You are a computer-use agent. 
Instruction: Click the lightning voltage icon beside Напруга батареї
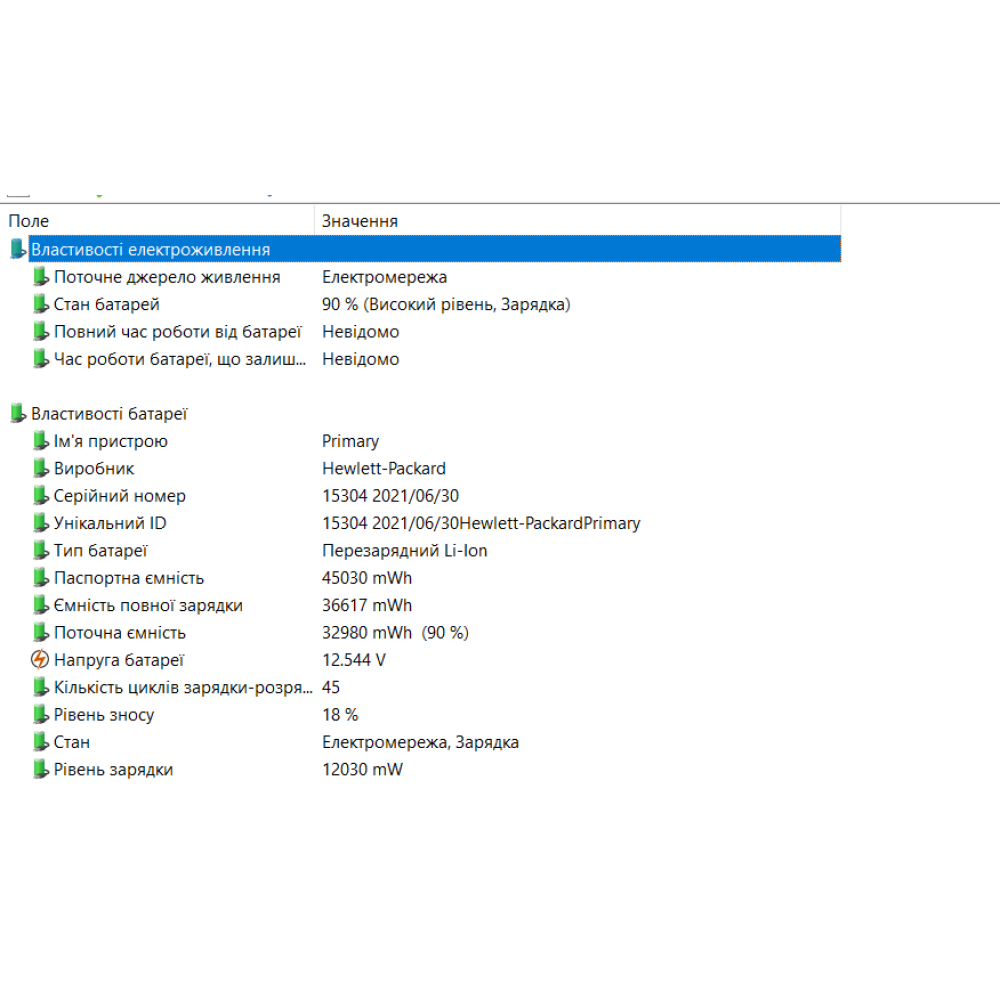(x=40, y=659)
